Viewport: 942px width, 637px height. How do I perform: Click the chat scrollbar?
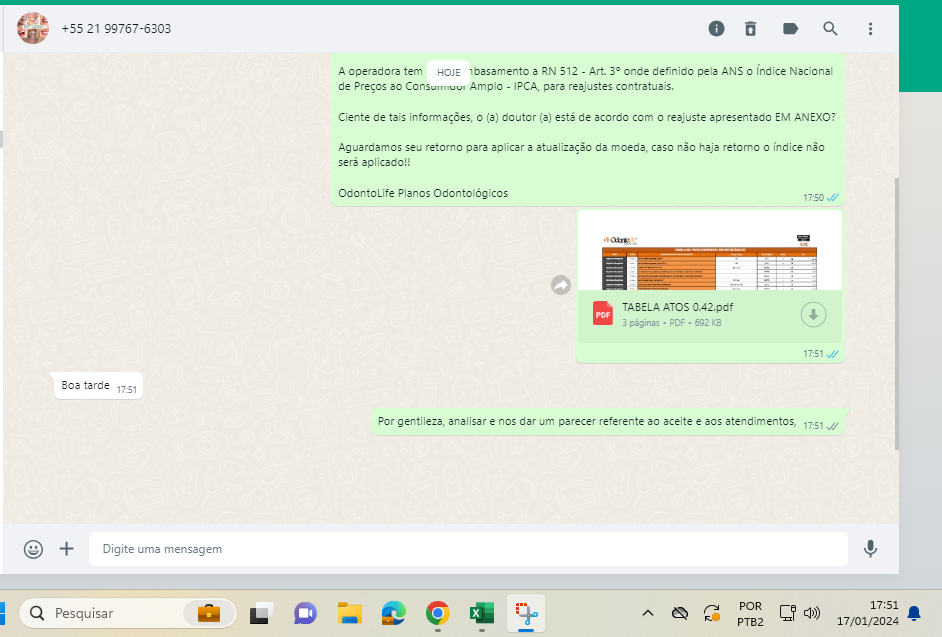pos(896,312)
